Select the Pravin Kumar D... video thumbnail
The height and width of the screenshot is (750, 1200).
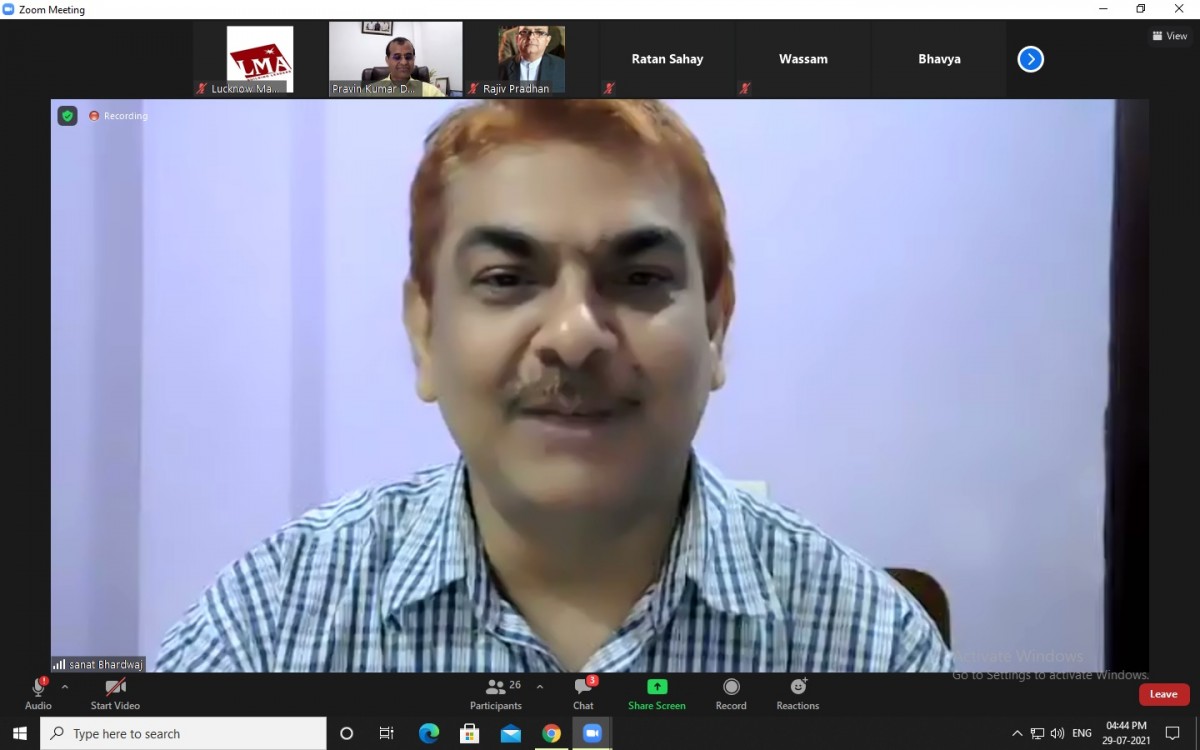point(396,59)
